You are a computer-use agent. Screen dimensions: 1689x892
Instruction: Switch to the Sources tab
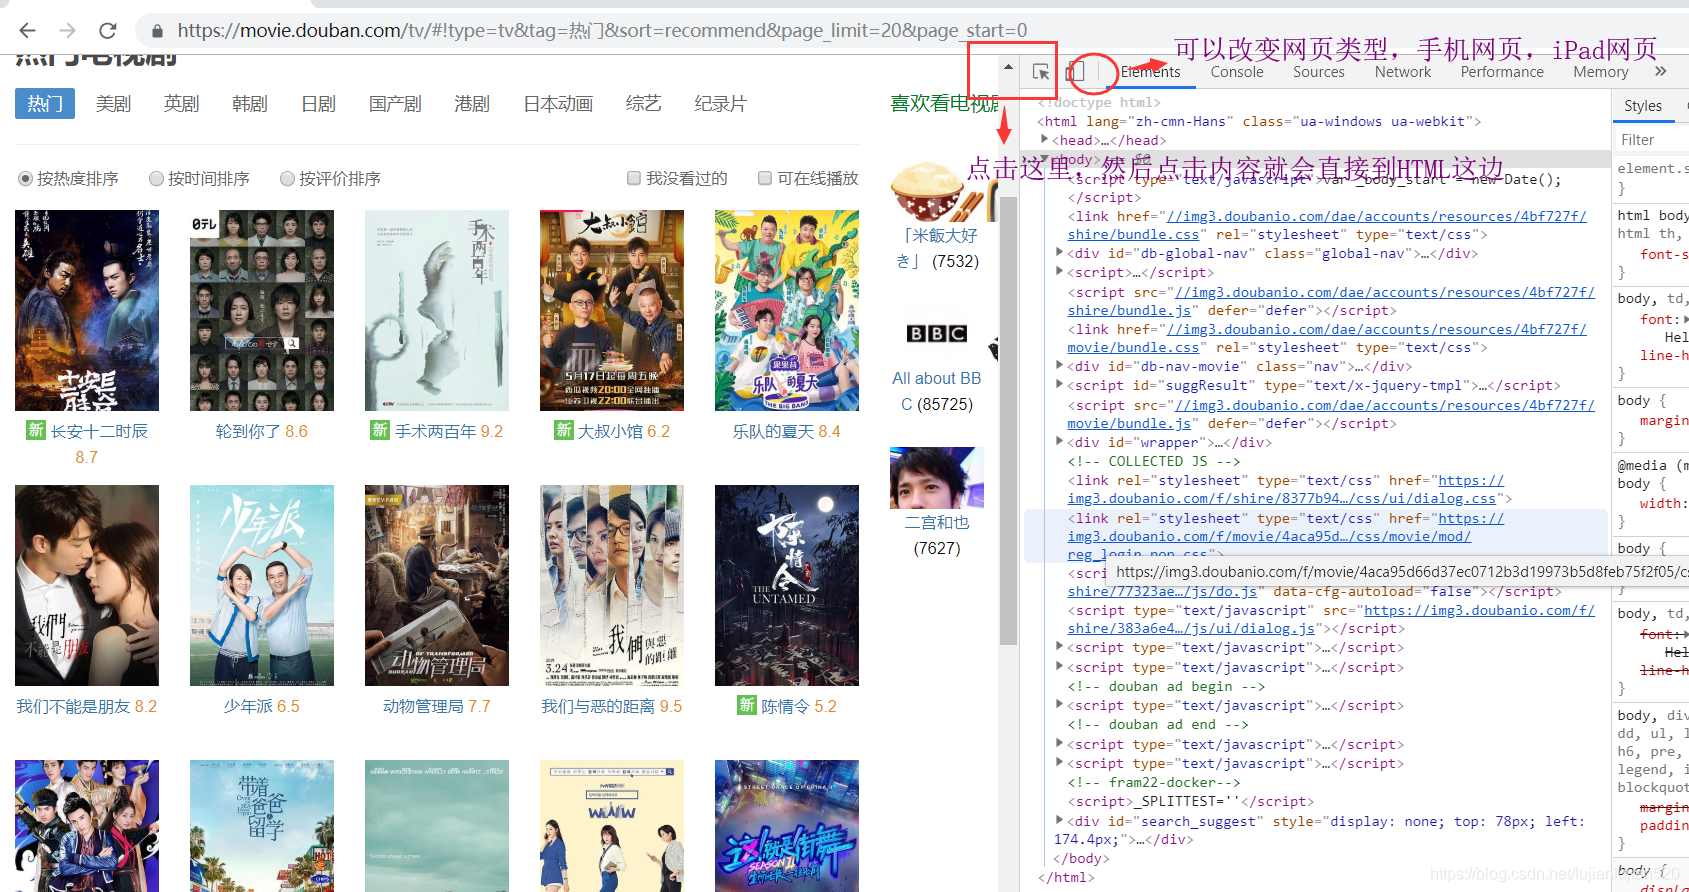point(1319,71)
